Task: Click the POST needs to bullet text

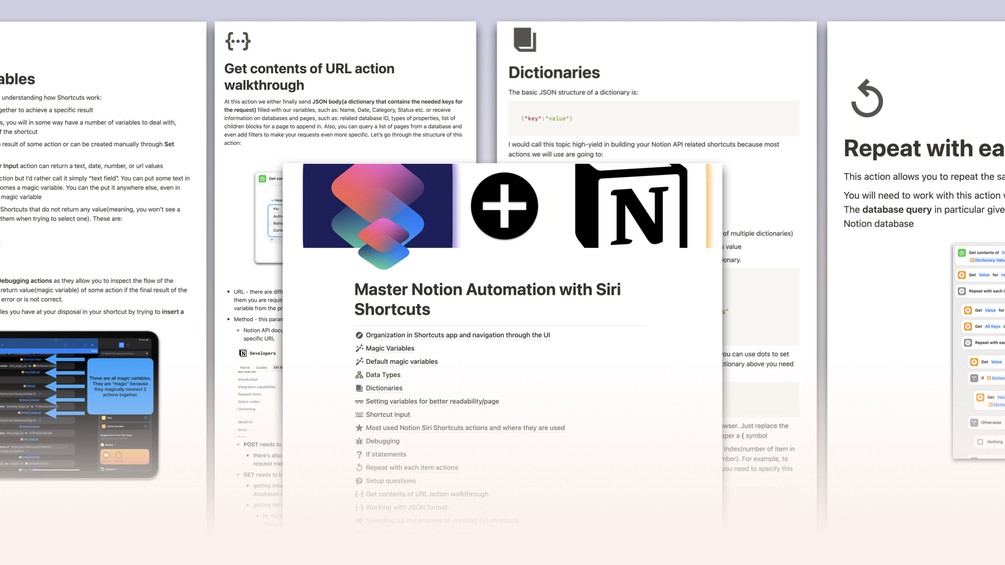Action: coord(262,444)
